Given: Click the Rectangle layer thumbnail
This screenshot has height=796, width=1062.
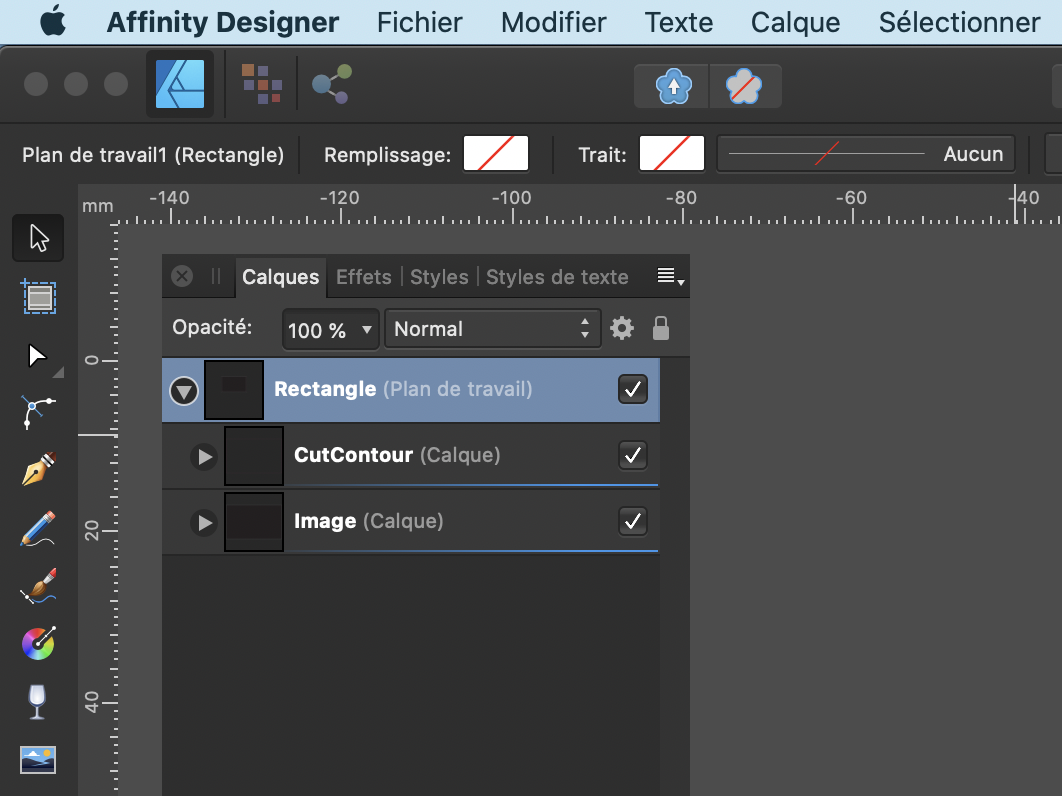Looking at the screenshot, I should (x=234, y=390).
